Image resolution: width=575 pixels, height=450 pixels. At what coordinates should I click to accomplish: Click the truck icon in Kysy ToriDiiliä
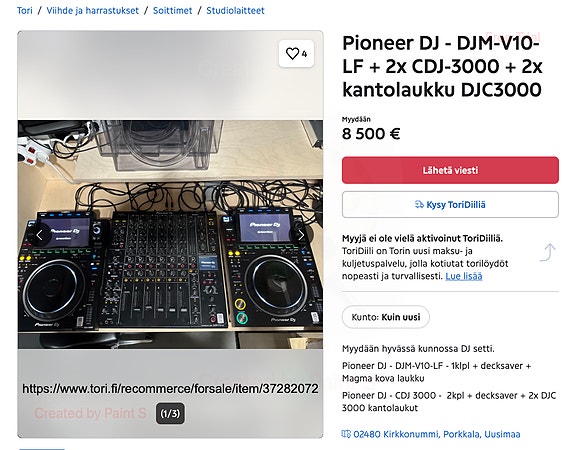(419, 204)
